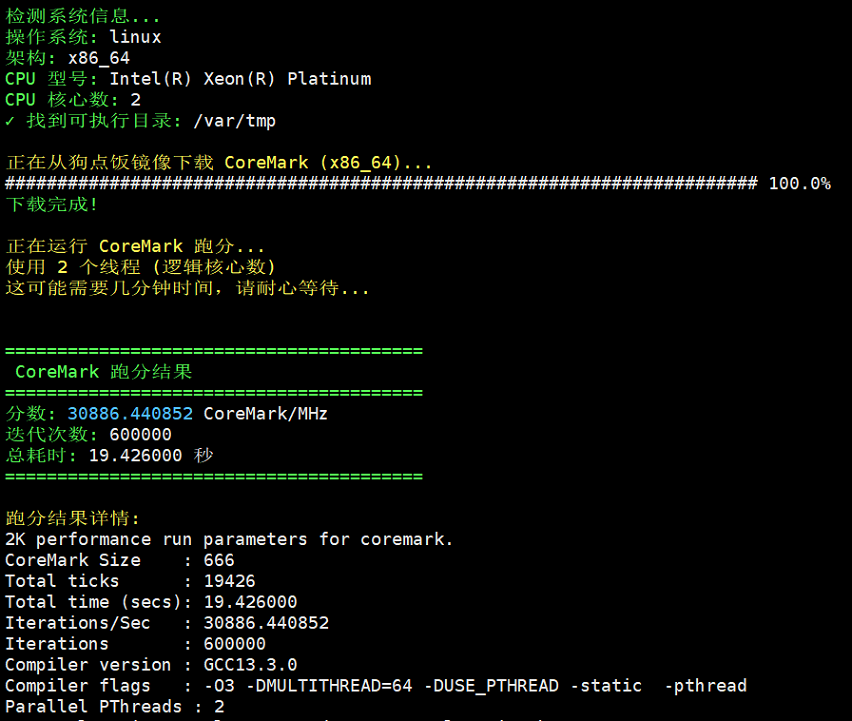Click the CoreMark Size value 666

[x=218, y=560]
